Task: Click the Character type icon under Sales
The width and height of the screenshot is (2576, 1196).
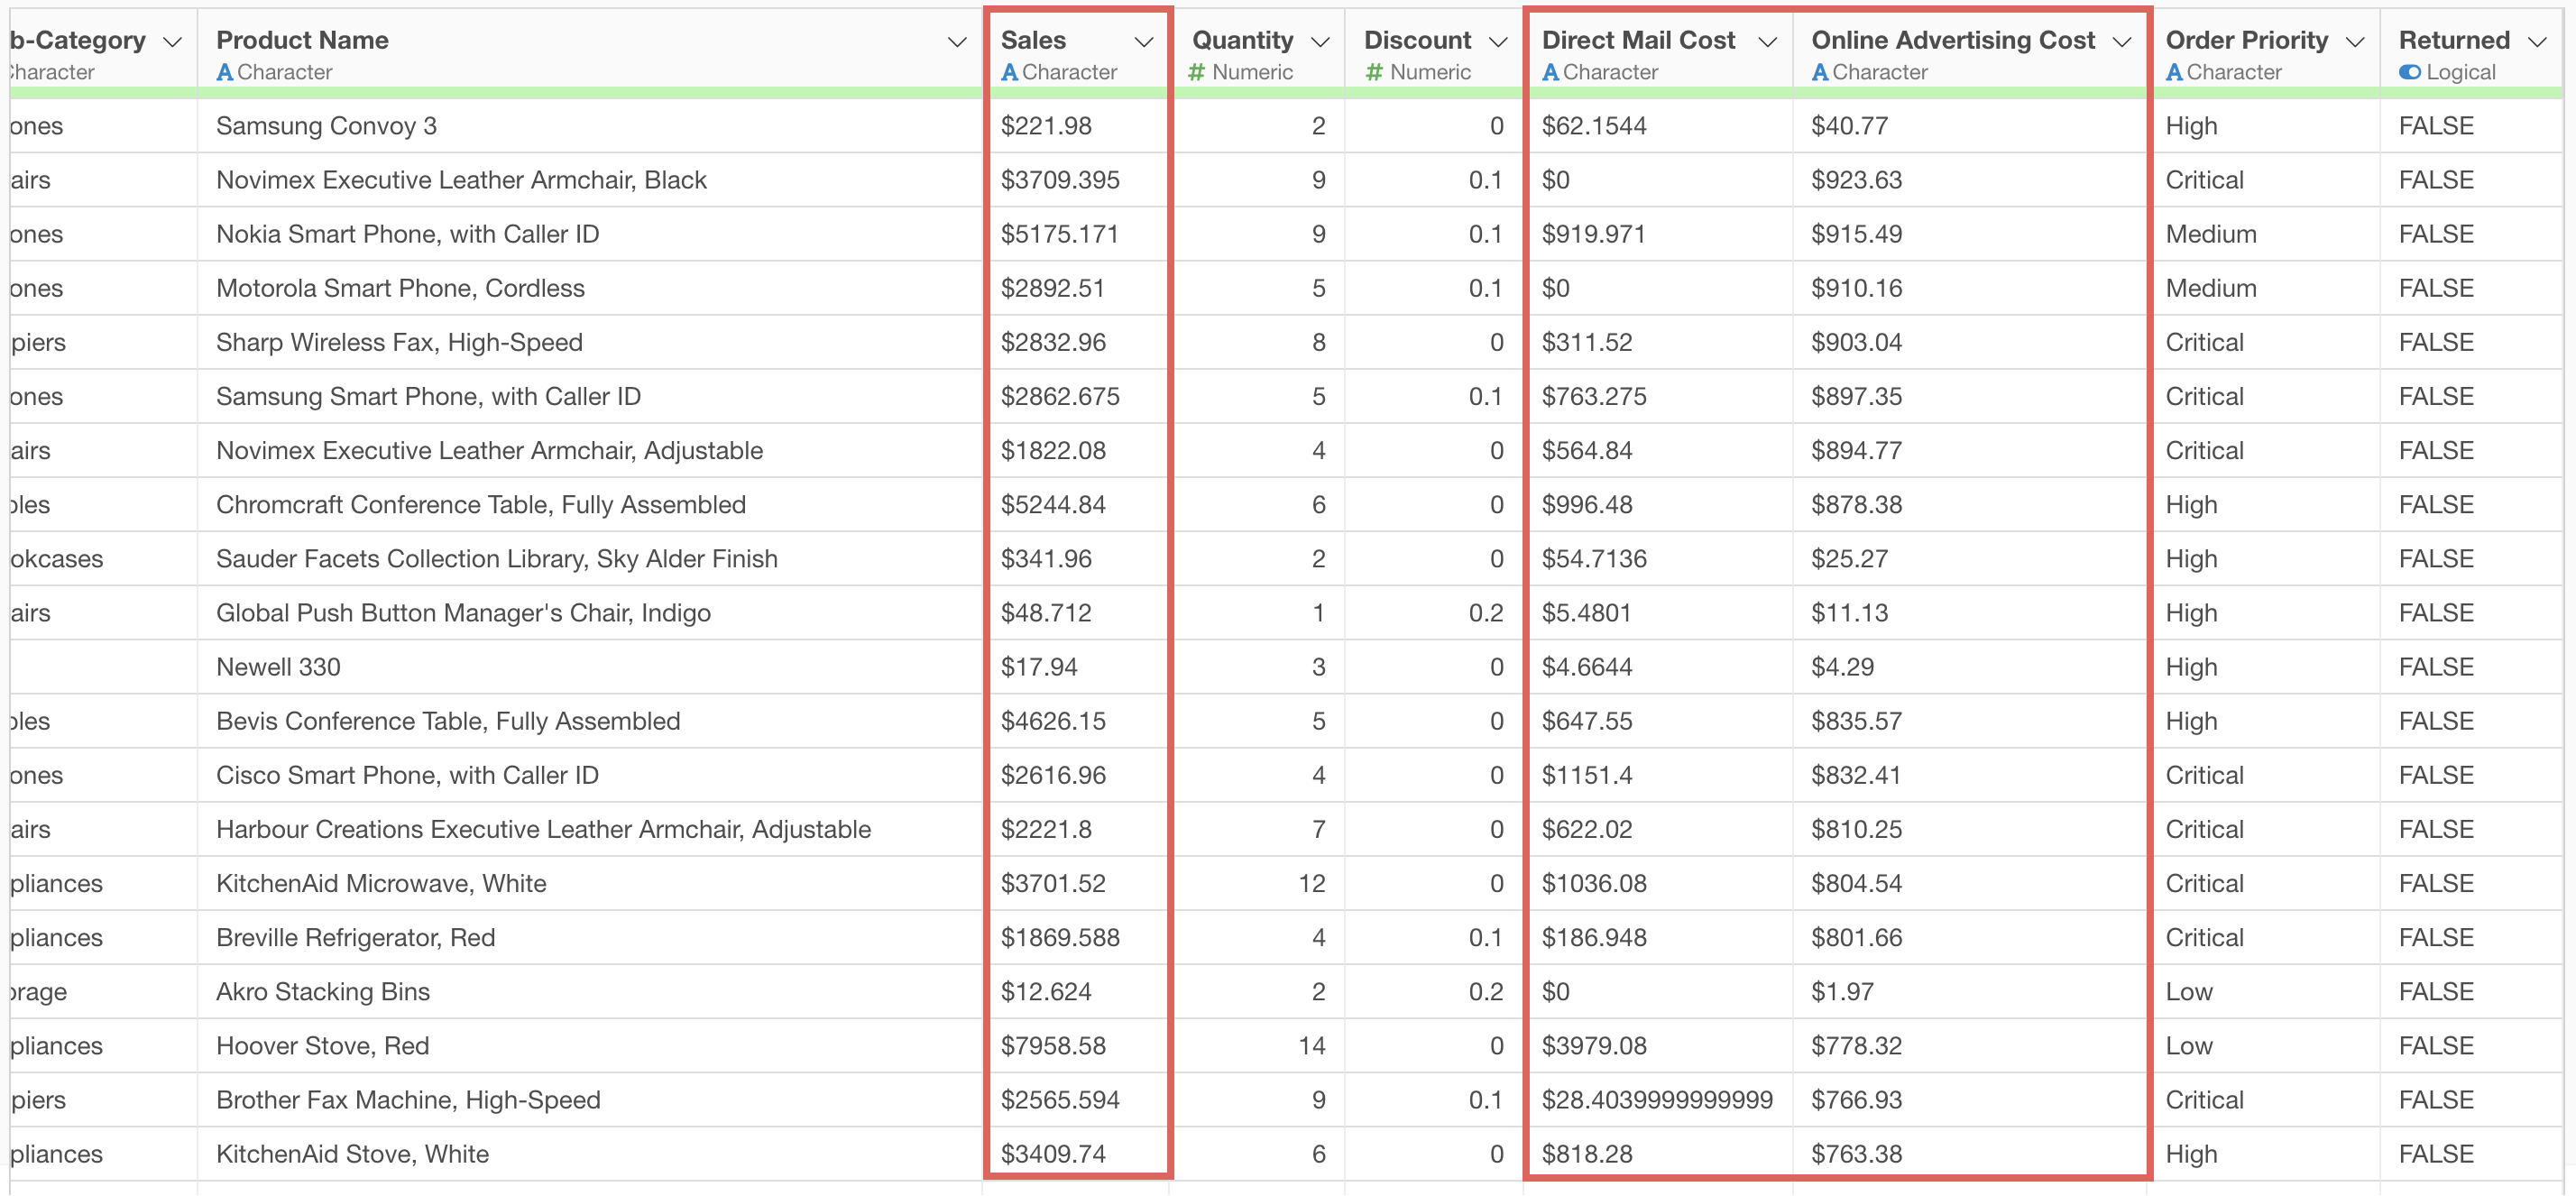Action: click(x=1010, y=72)
